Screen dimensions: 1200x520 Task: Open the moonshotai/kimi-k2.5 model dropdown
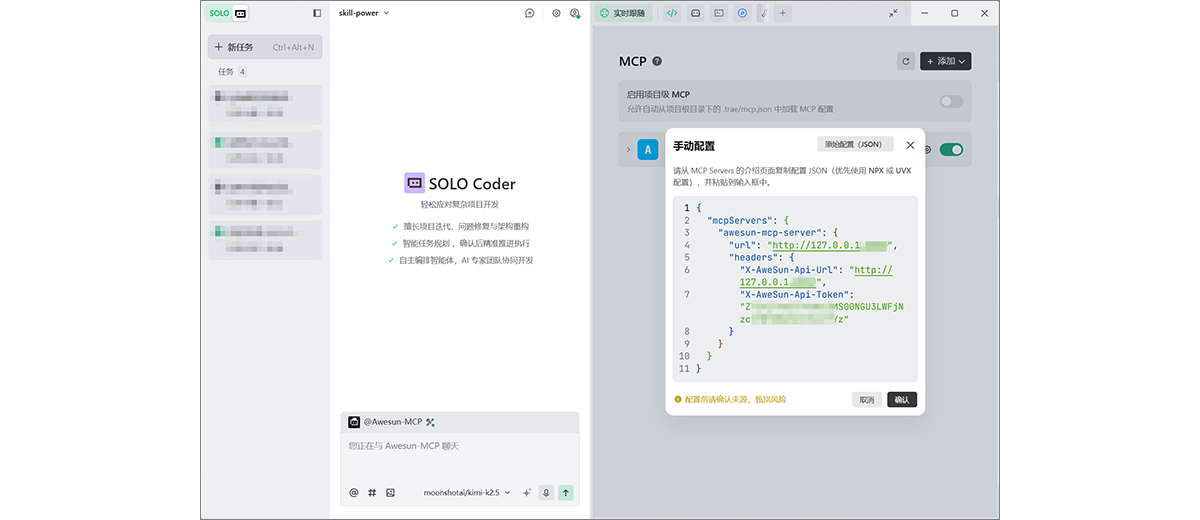pos(466,492)
